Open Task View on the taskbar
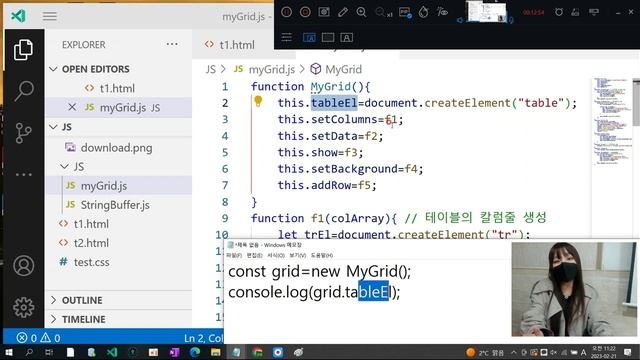 click(x=49, y=352)
